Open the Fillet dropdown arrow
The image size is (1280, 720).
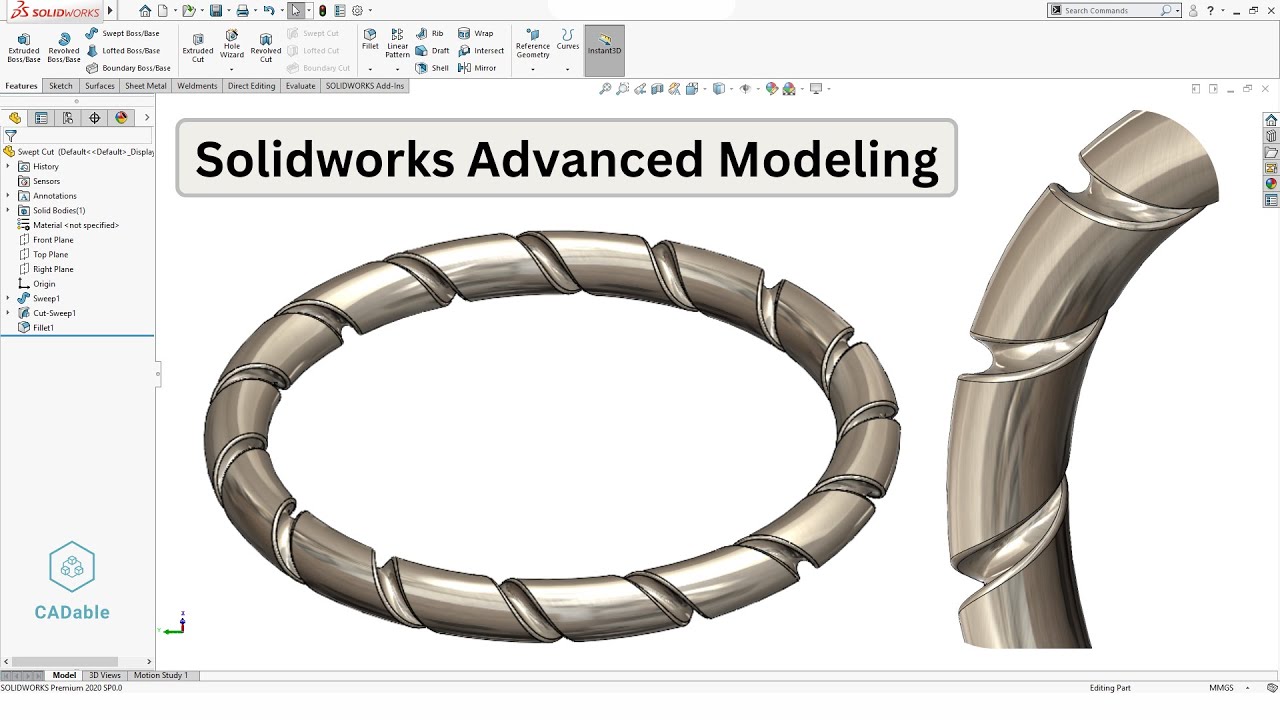click(x=370, y=69)
